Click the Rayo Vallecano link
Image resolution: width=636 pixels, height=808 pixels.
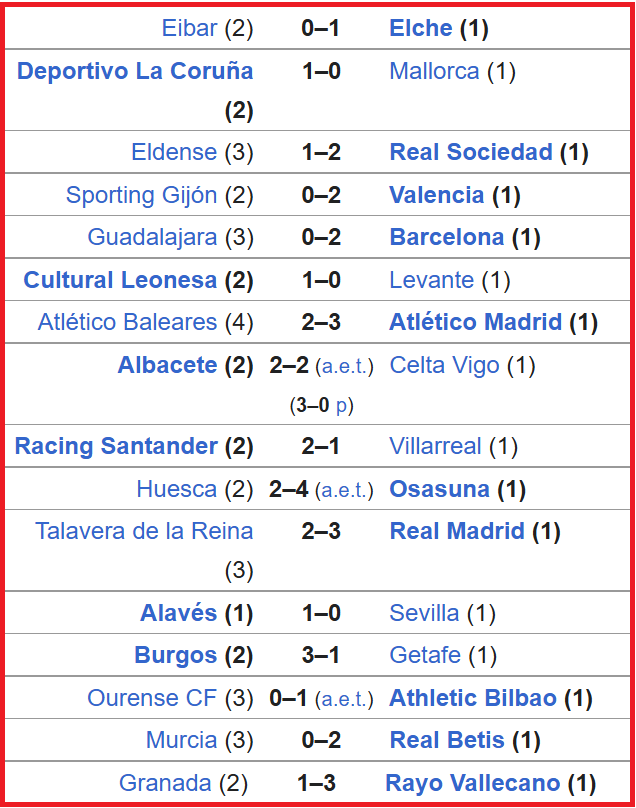tap(473, 783)
